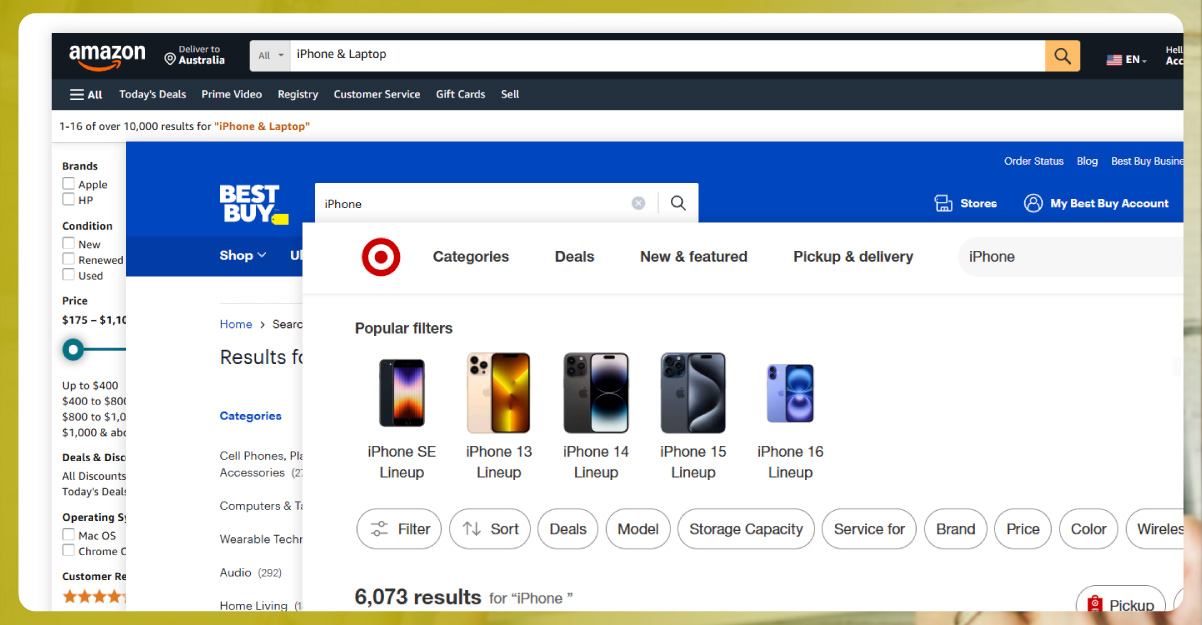Open the iPhone 15 Lineup thumbnail
This screenshot has height=625, width=1202.
[693, 392]
